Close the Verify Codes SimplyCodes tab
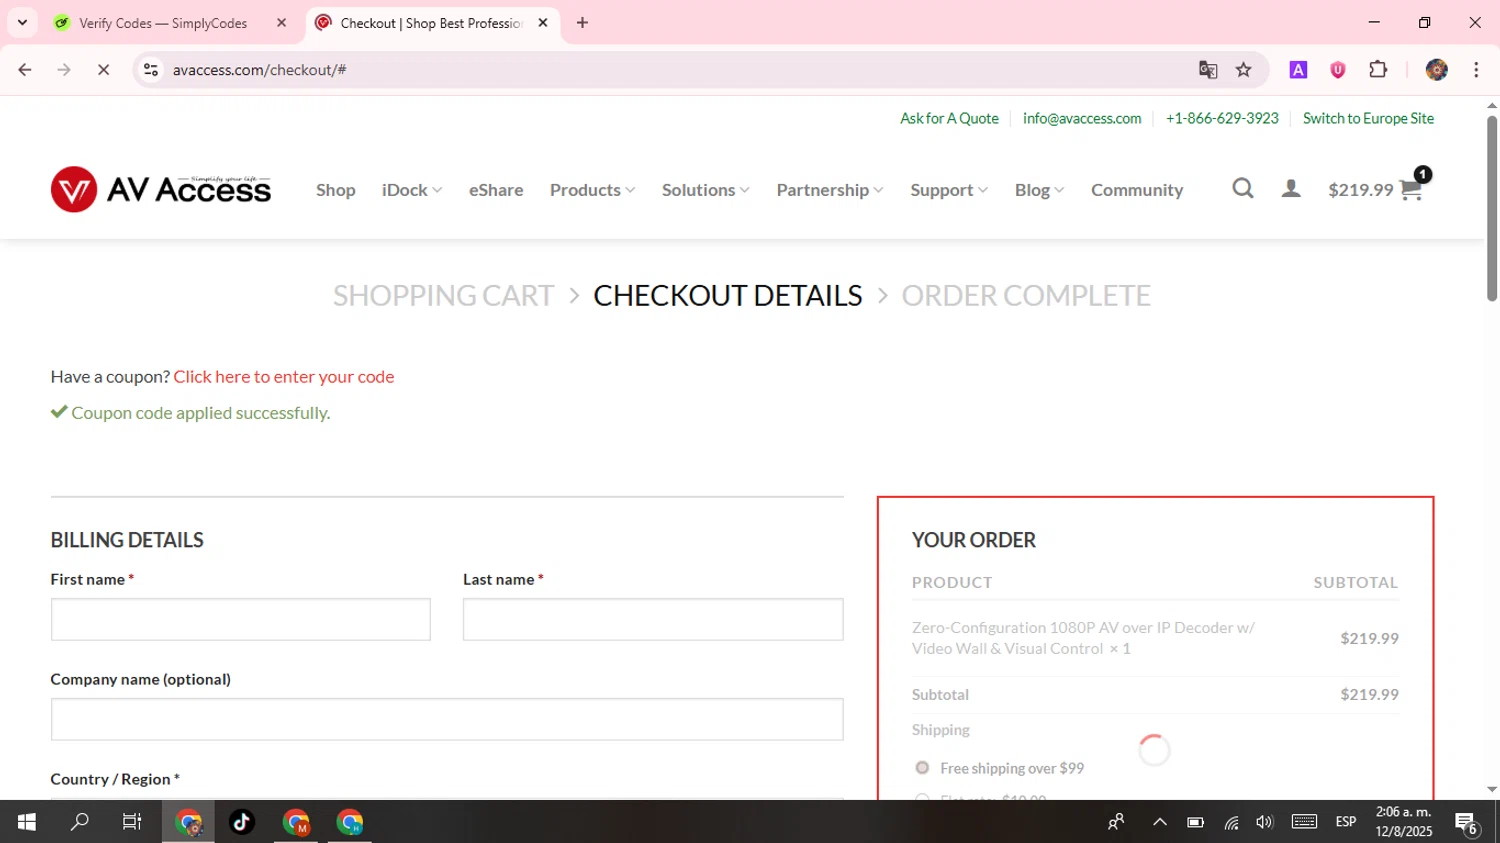Screen dimensions: 1500x843 coord(281,23)
